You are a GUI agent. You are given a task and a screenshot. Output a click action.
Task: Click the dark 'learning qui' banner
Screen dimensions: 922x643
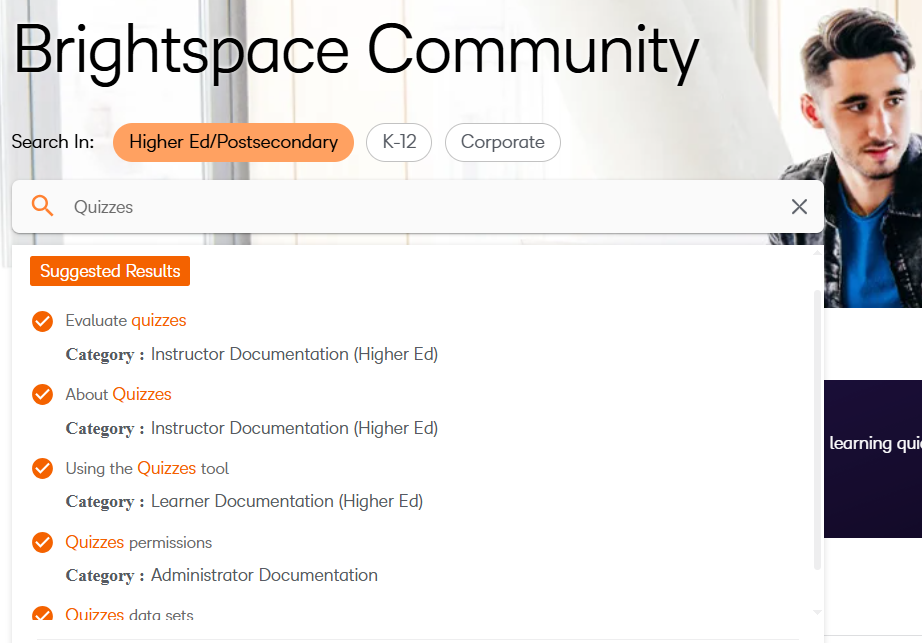(873, 459)
